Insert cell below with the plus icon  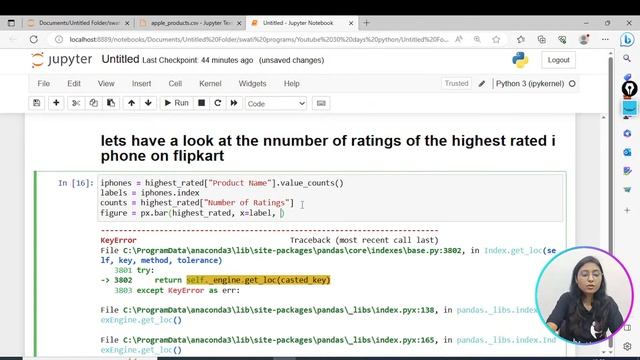click(x=56, y=103)
